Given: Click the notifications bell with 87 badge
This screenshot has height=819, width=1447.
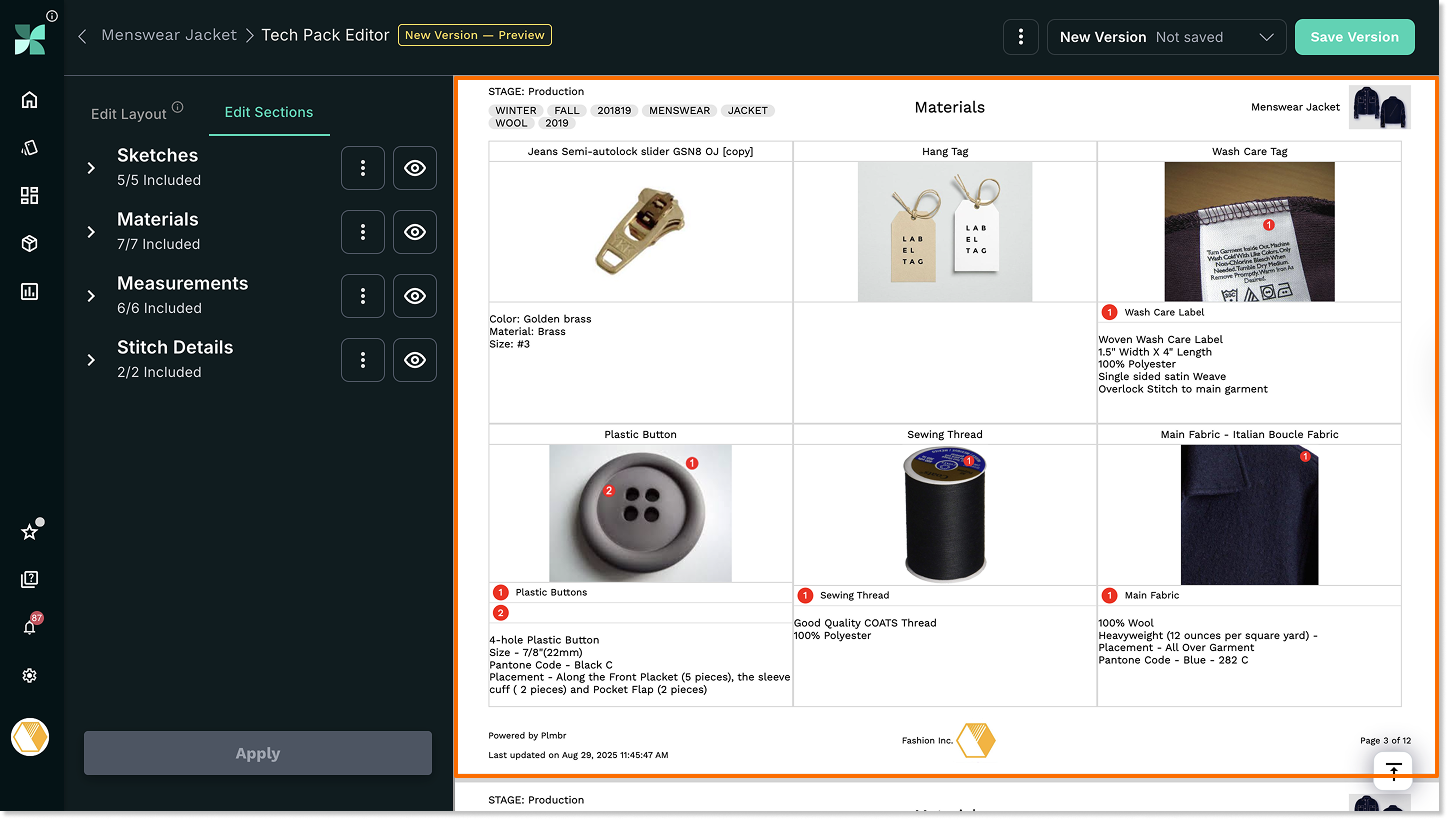Looking at the screenshot, I should click(29, 627).
